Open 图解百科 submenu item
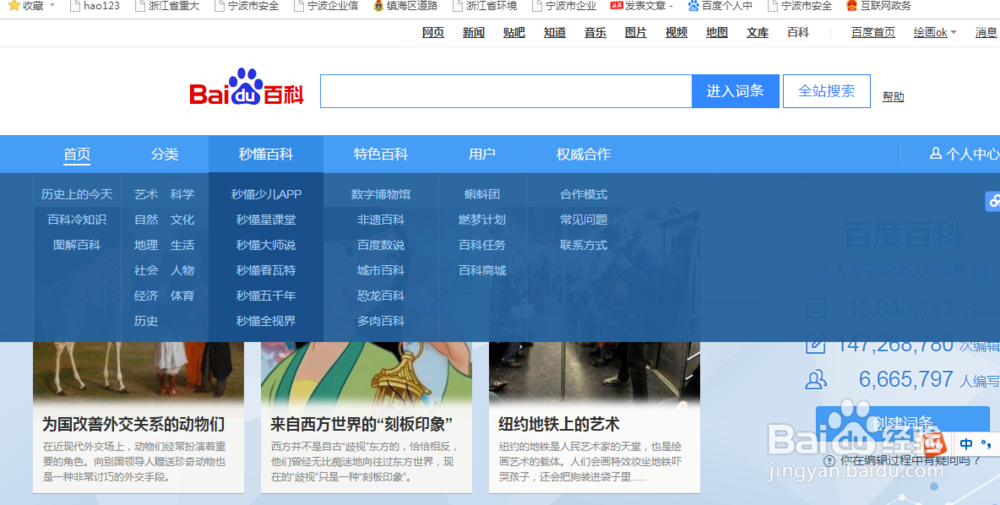Image resolution: width=1000 pixels, height=505 pixels. 77,245
